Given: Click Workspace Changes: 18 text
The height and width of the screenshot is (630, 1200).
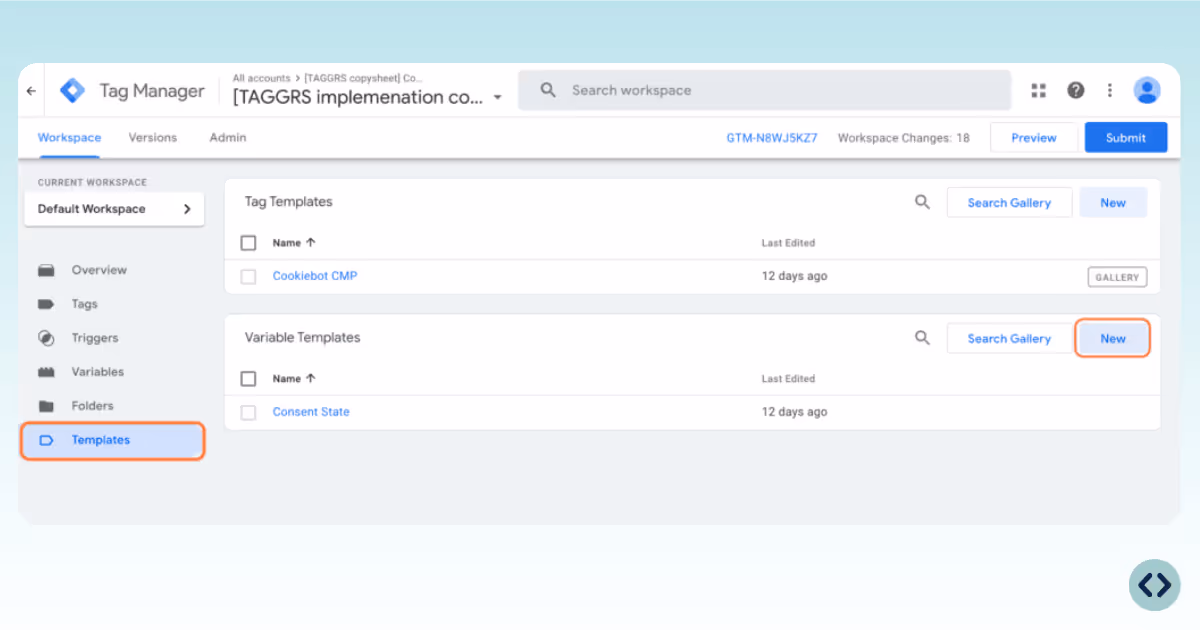Looking at the screenshot, I should point(904,138).
